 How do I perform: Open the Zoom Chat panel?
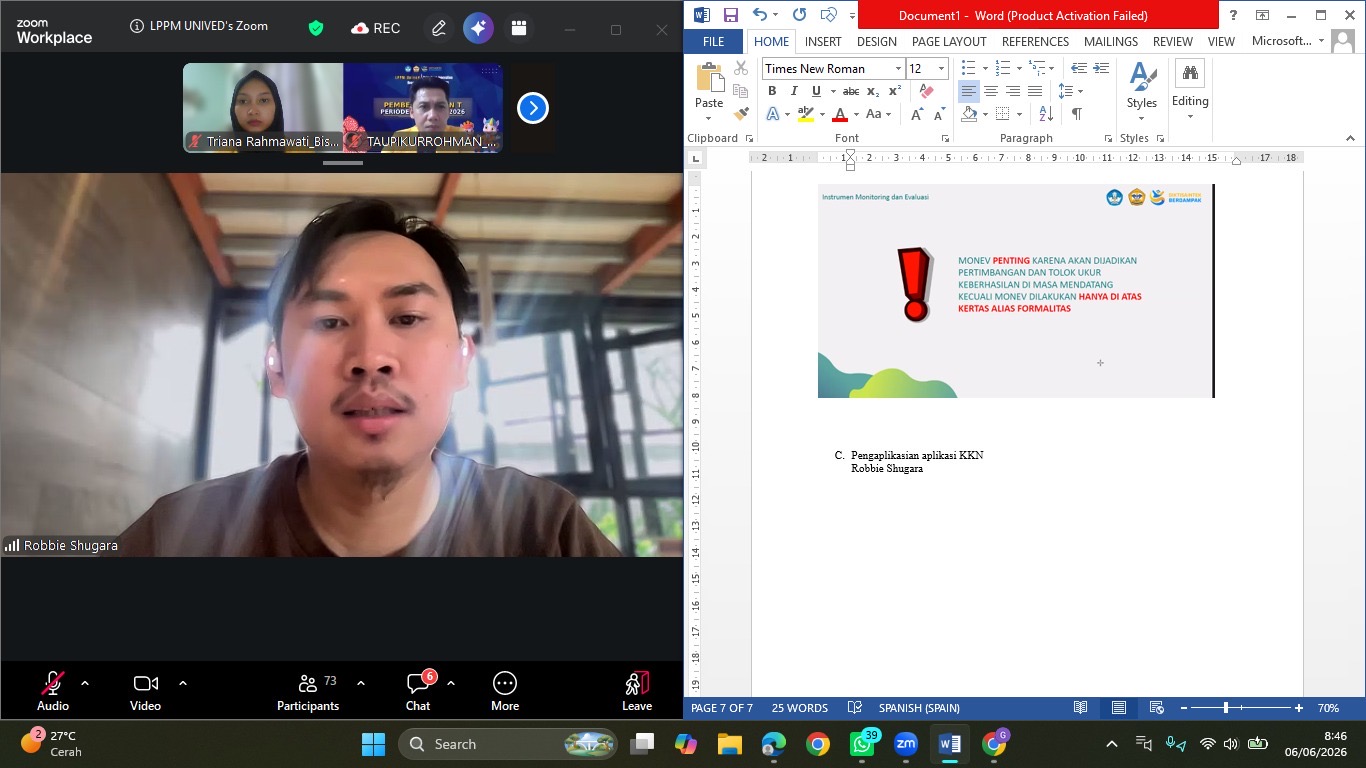point(418,690)
